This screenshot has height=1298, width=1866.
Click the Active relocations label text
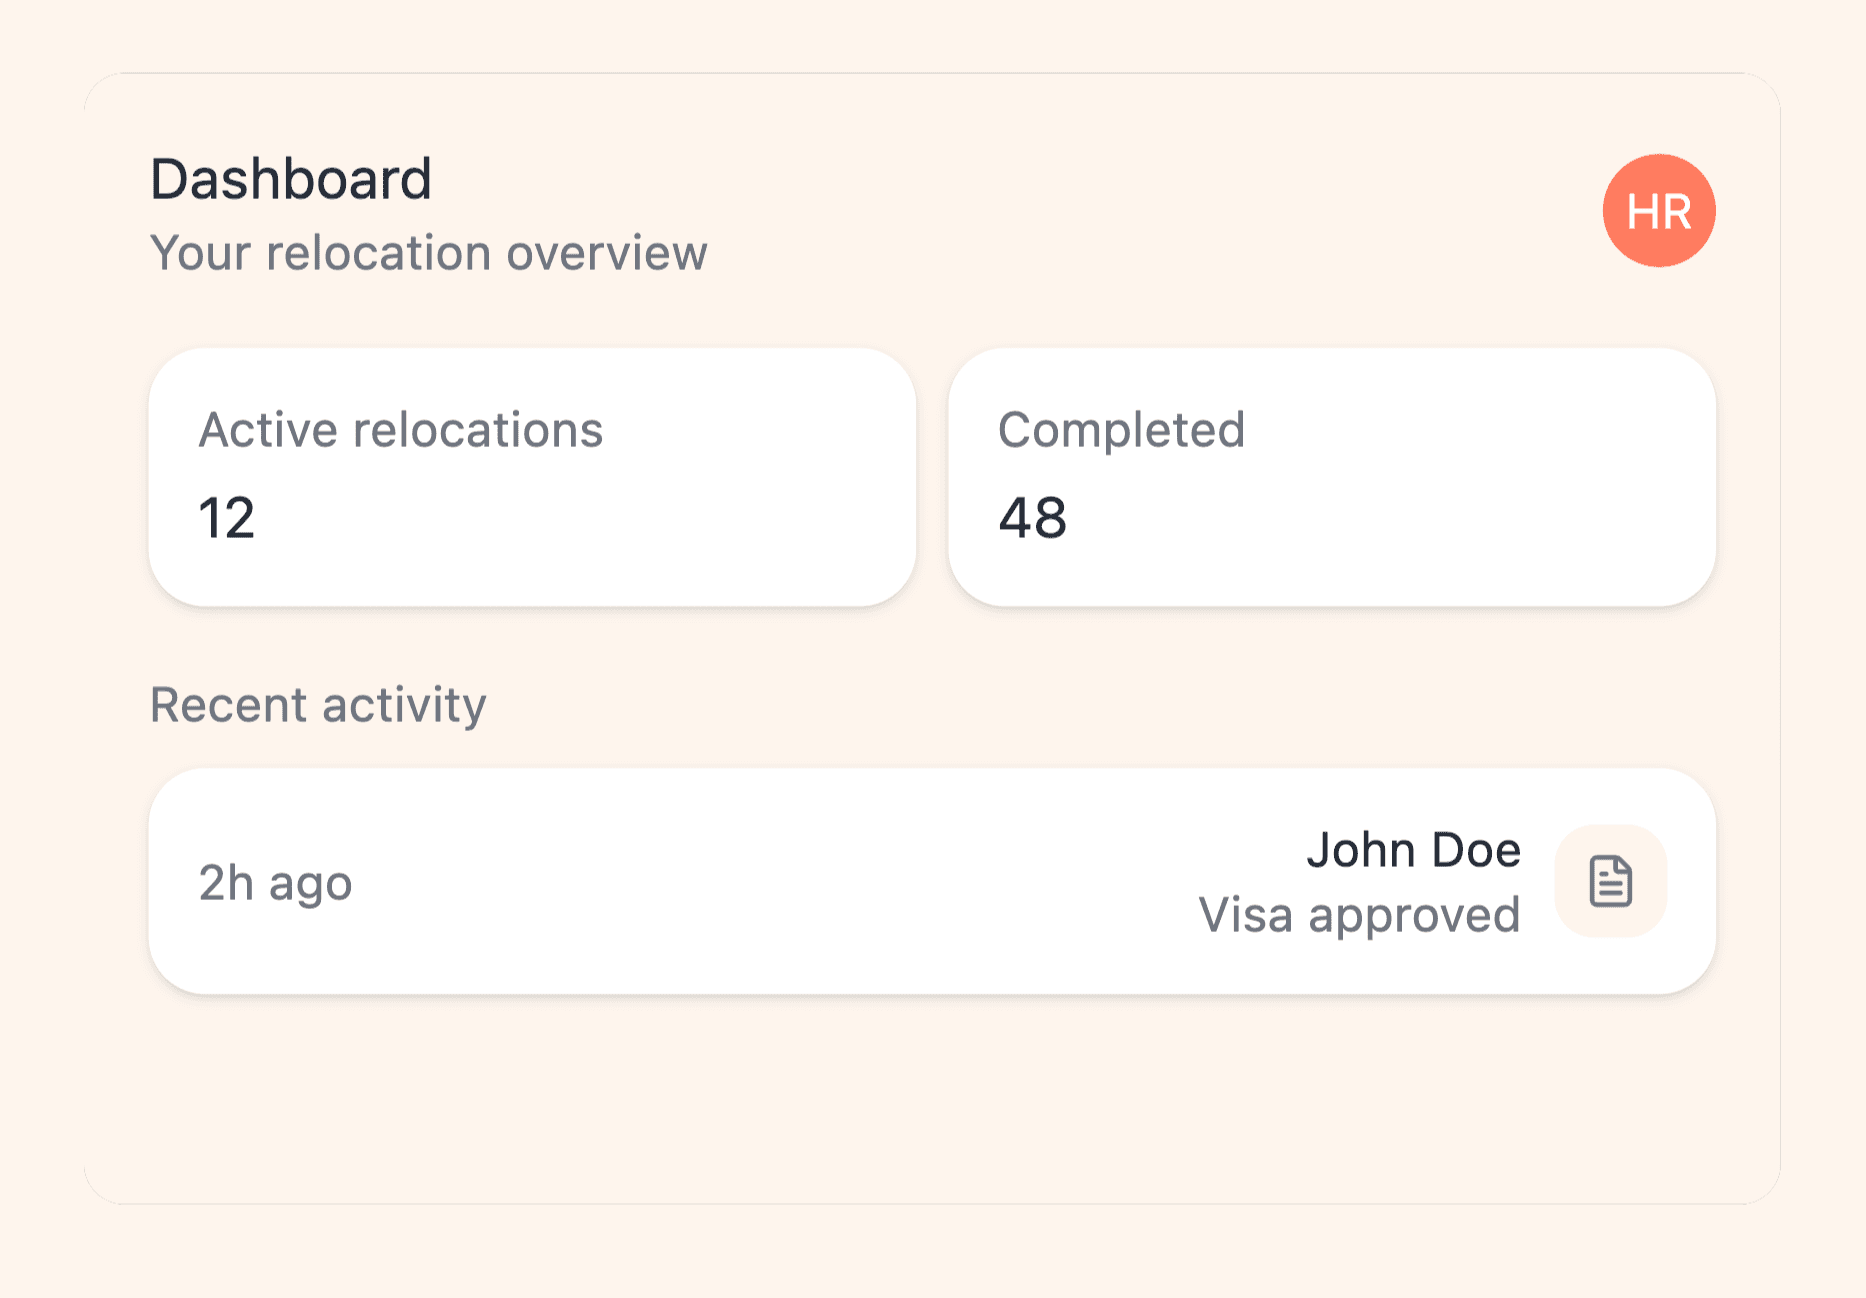pyautogui.click(x=400, y=430)
